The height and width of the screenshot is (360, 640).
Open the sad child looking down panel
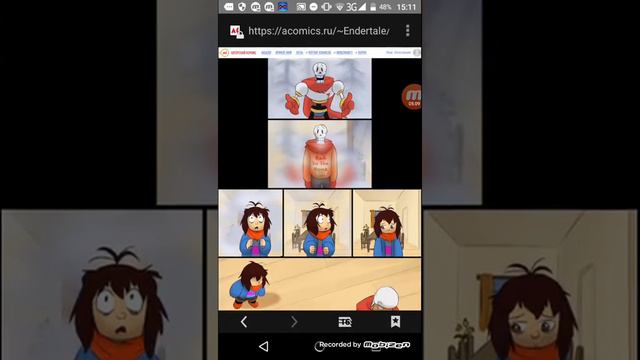(x=387, y=223)
